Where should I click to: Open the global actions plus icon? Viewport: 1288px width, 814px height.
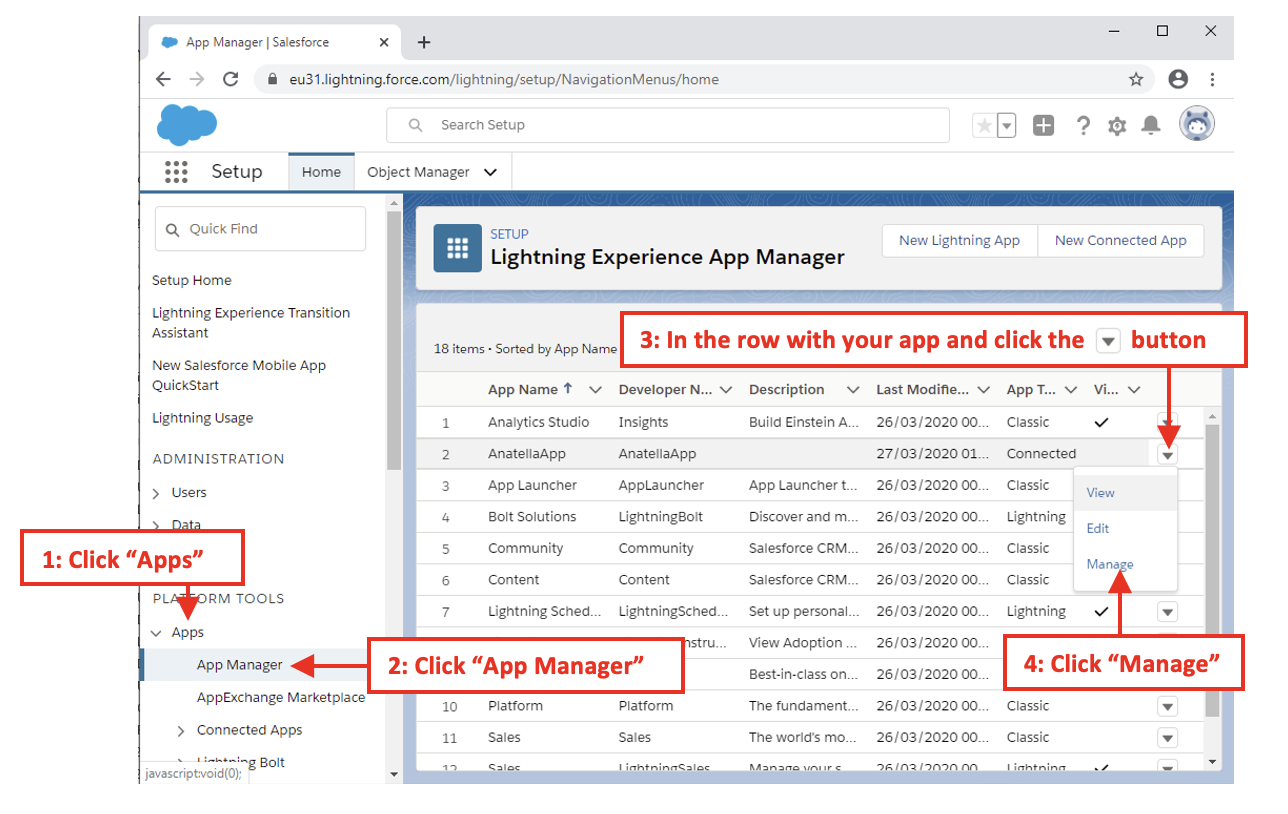tap(1043, 125)
